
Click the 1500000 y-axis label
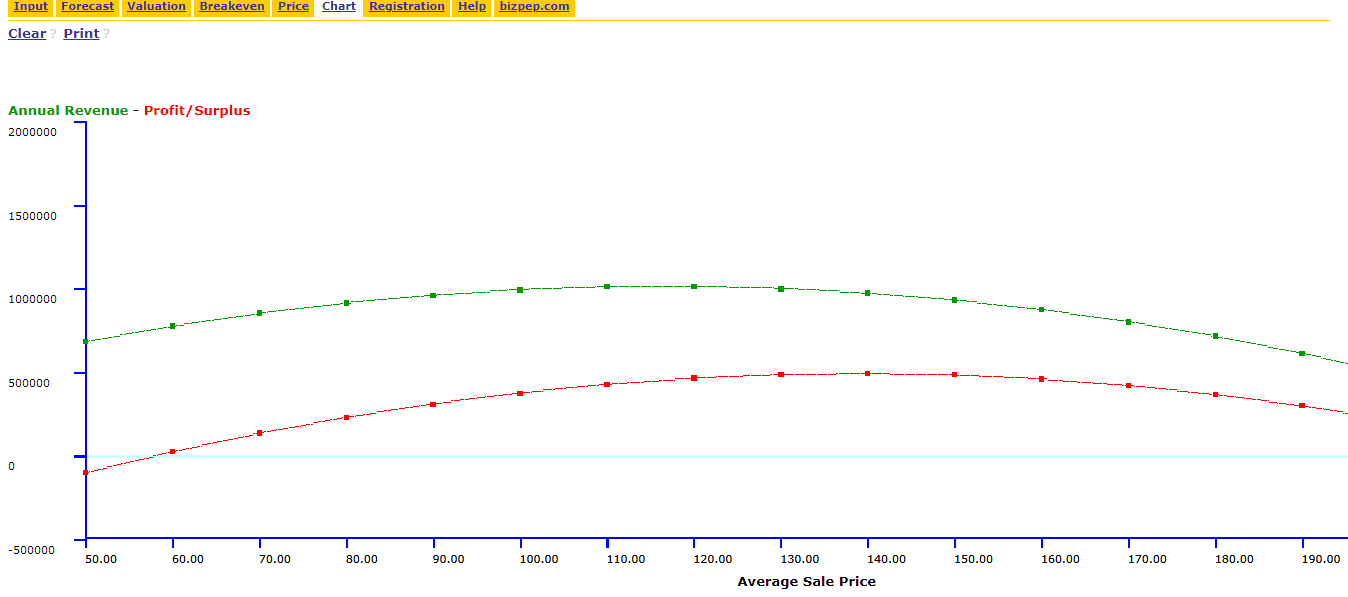click(32, 215)
